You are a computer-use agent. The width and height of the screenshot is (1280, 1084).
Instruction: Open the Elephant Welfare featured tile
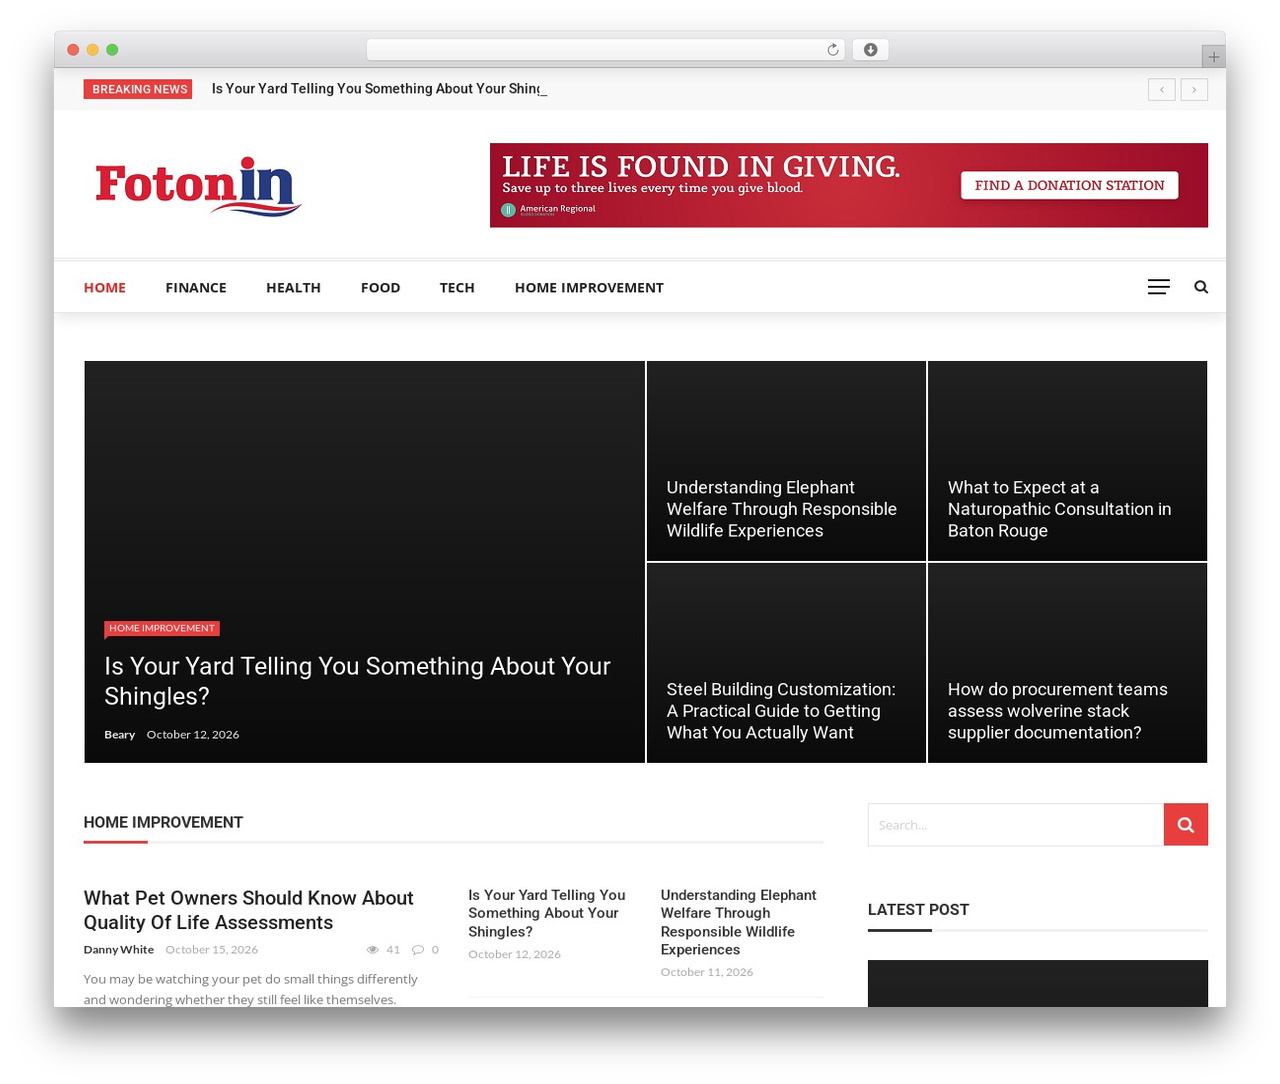coord(786,461)
